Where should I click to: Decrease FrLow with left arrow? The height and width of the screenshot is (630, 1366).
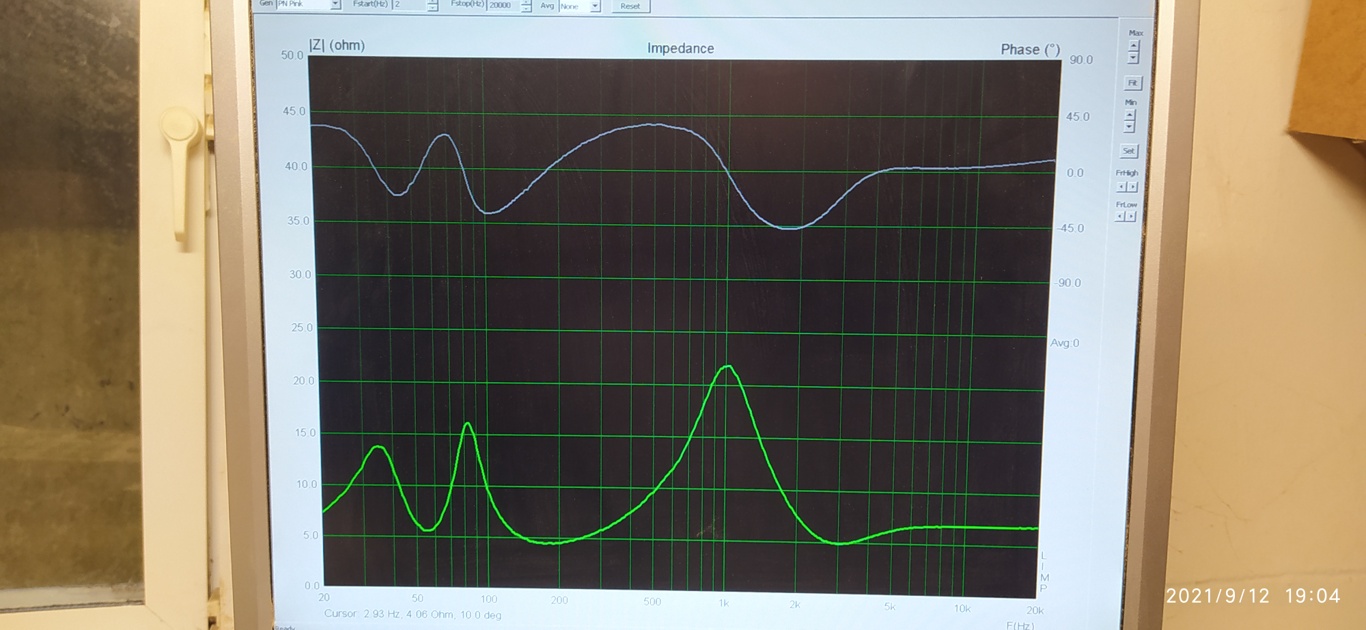(1121, 216)
